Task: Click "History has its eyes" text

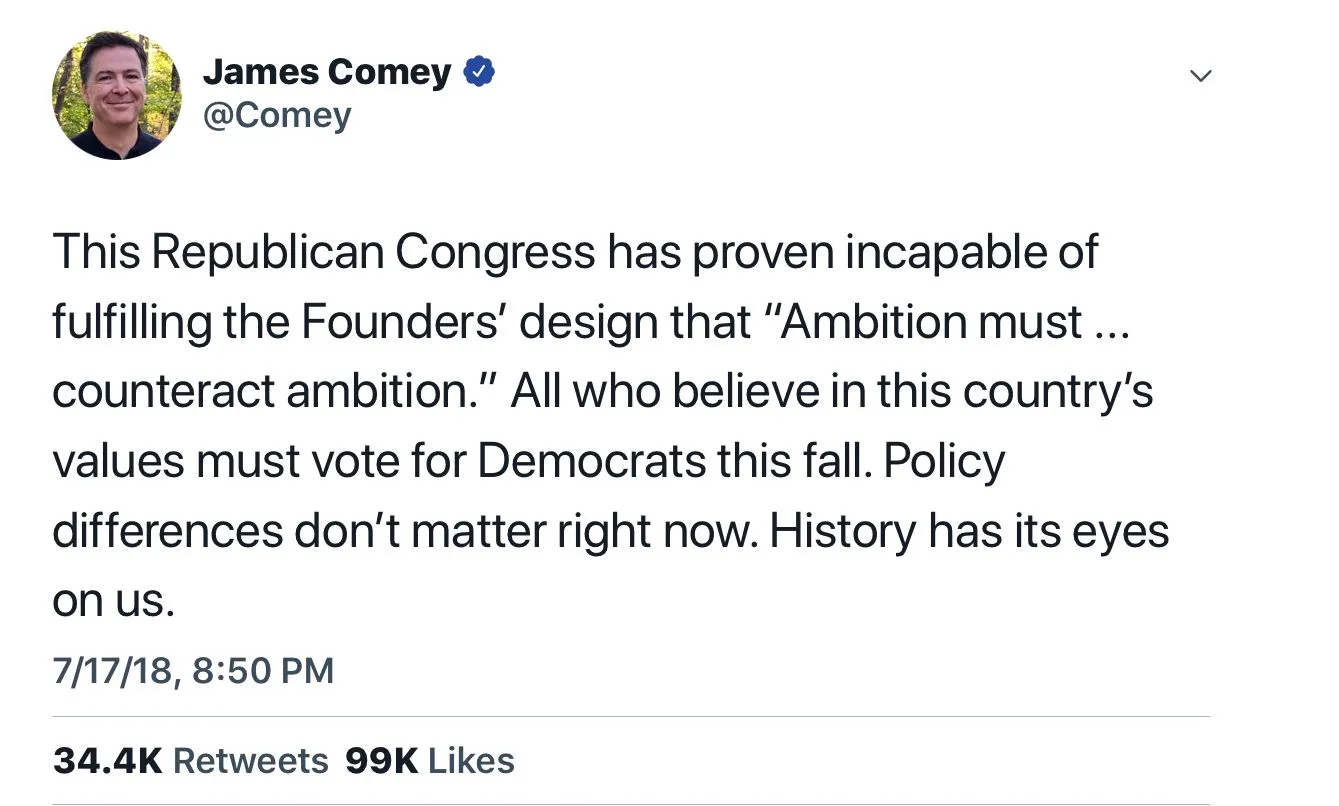Action: coord(968,531)
